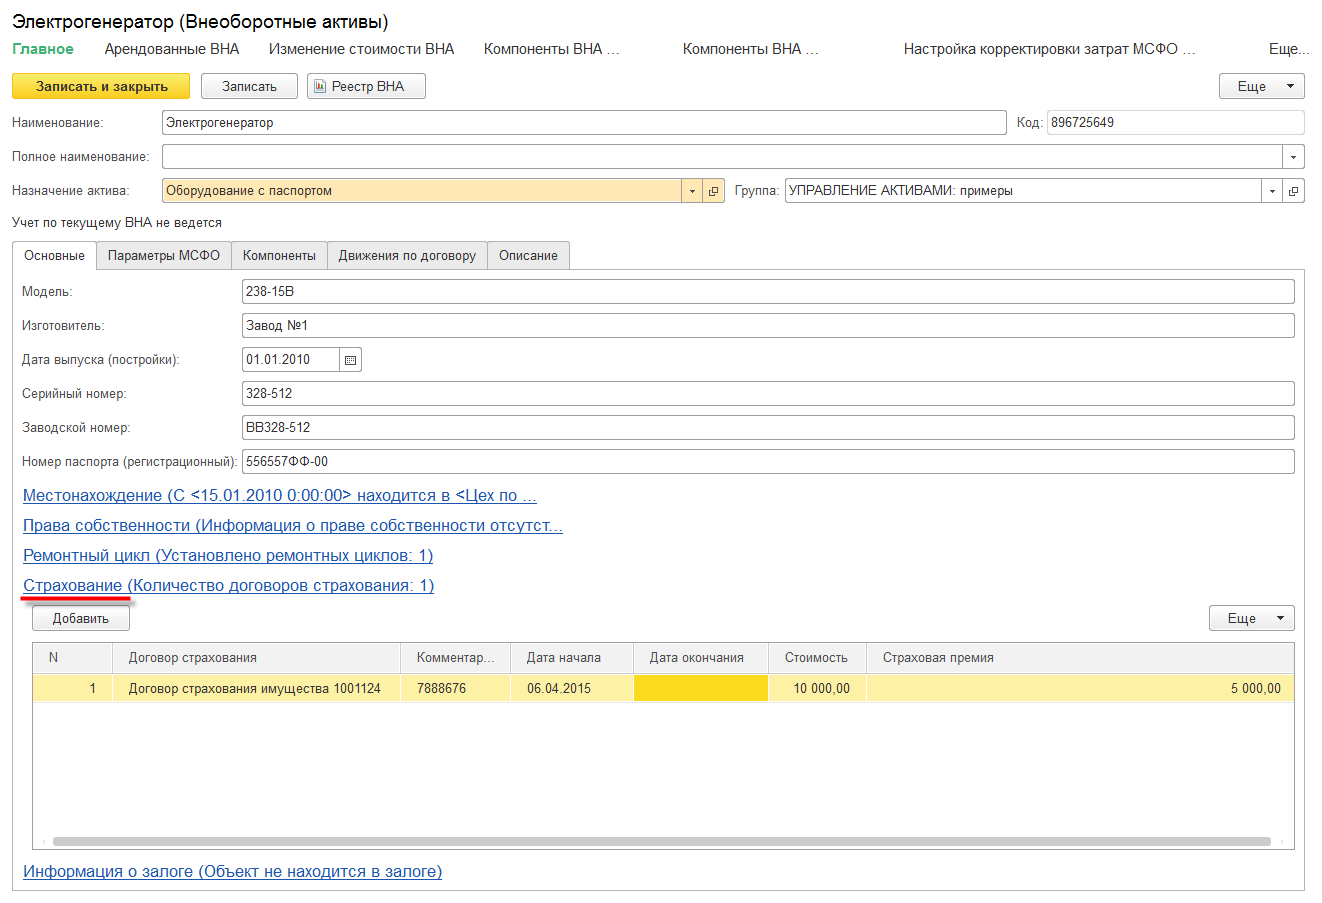The height and width of the screenshot is (903, 1322).
Task: Open Еще menu above insurance table
Action: [x=1251, y=619]
